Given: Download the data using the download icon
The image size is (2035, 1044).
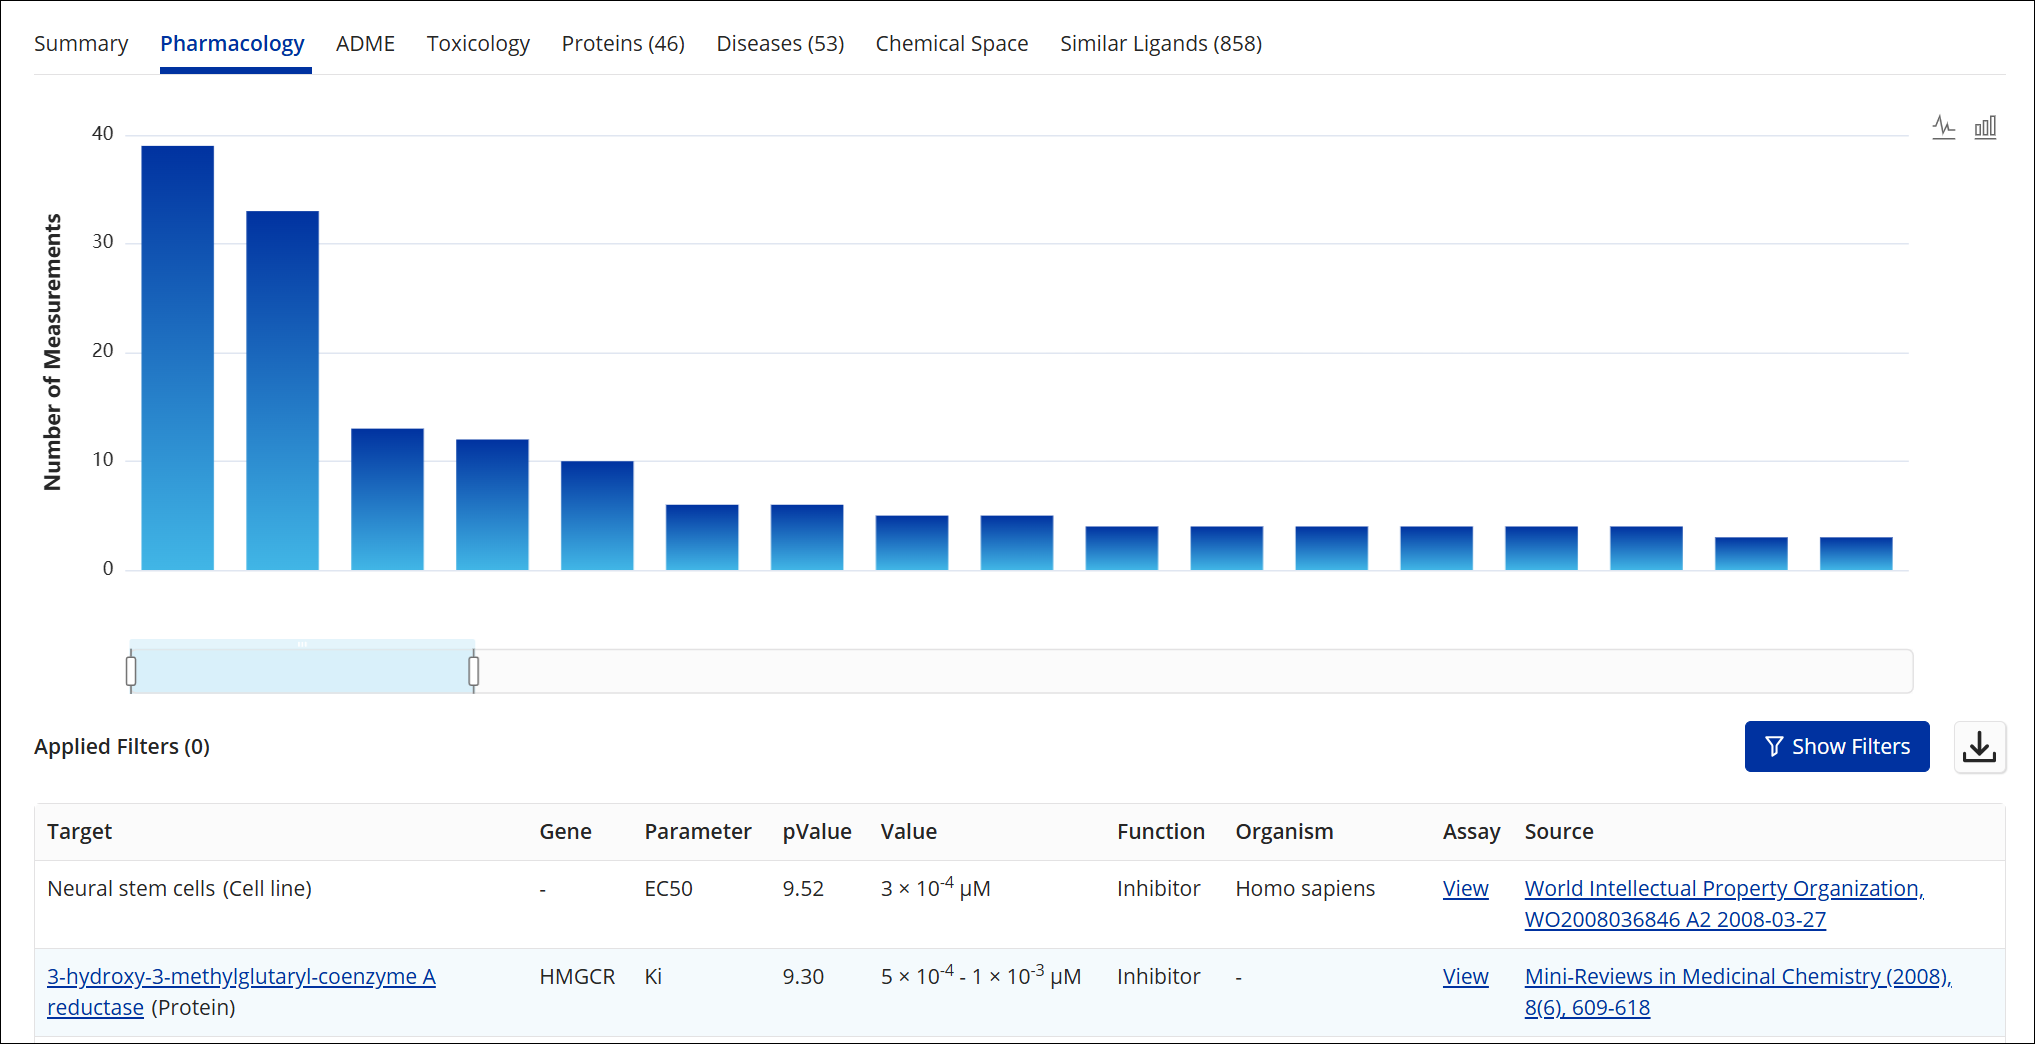Looking at the screenshot, I should point(1980,747).
